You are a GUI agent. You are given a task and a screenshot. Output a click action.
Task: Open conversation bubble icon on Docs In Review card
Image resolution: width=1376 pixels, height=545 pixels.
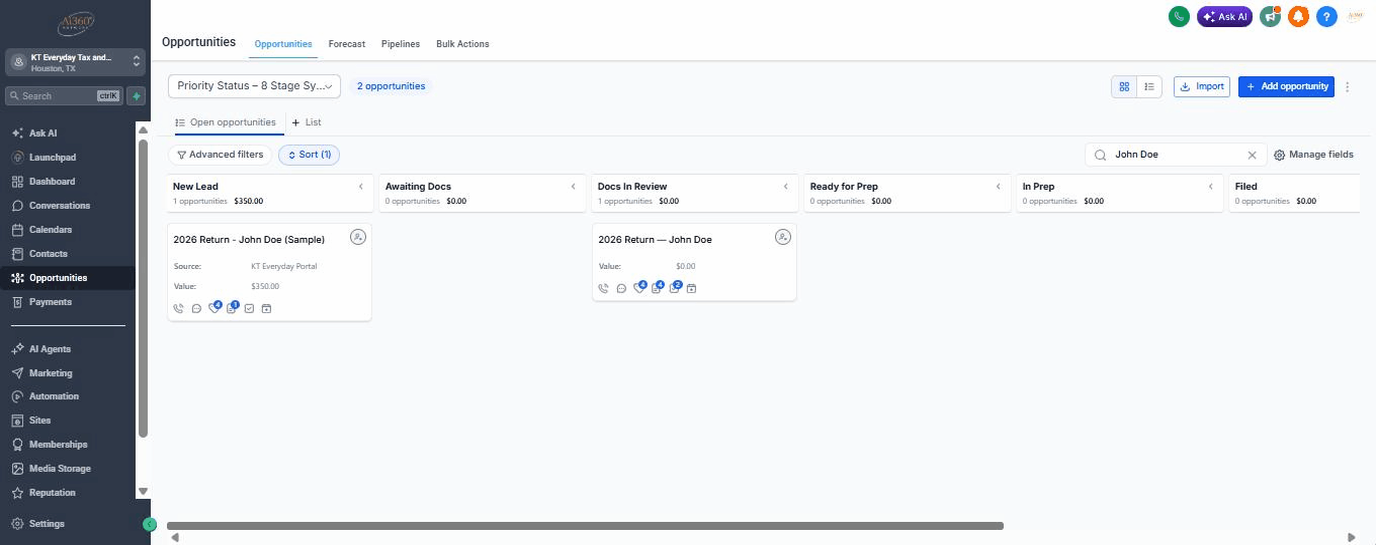[x=621, y=288]
